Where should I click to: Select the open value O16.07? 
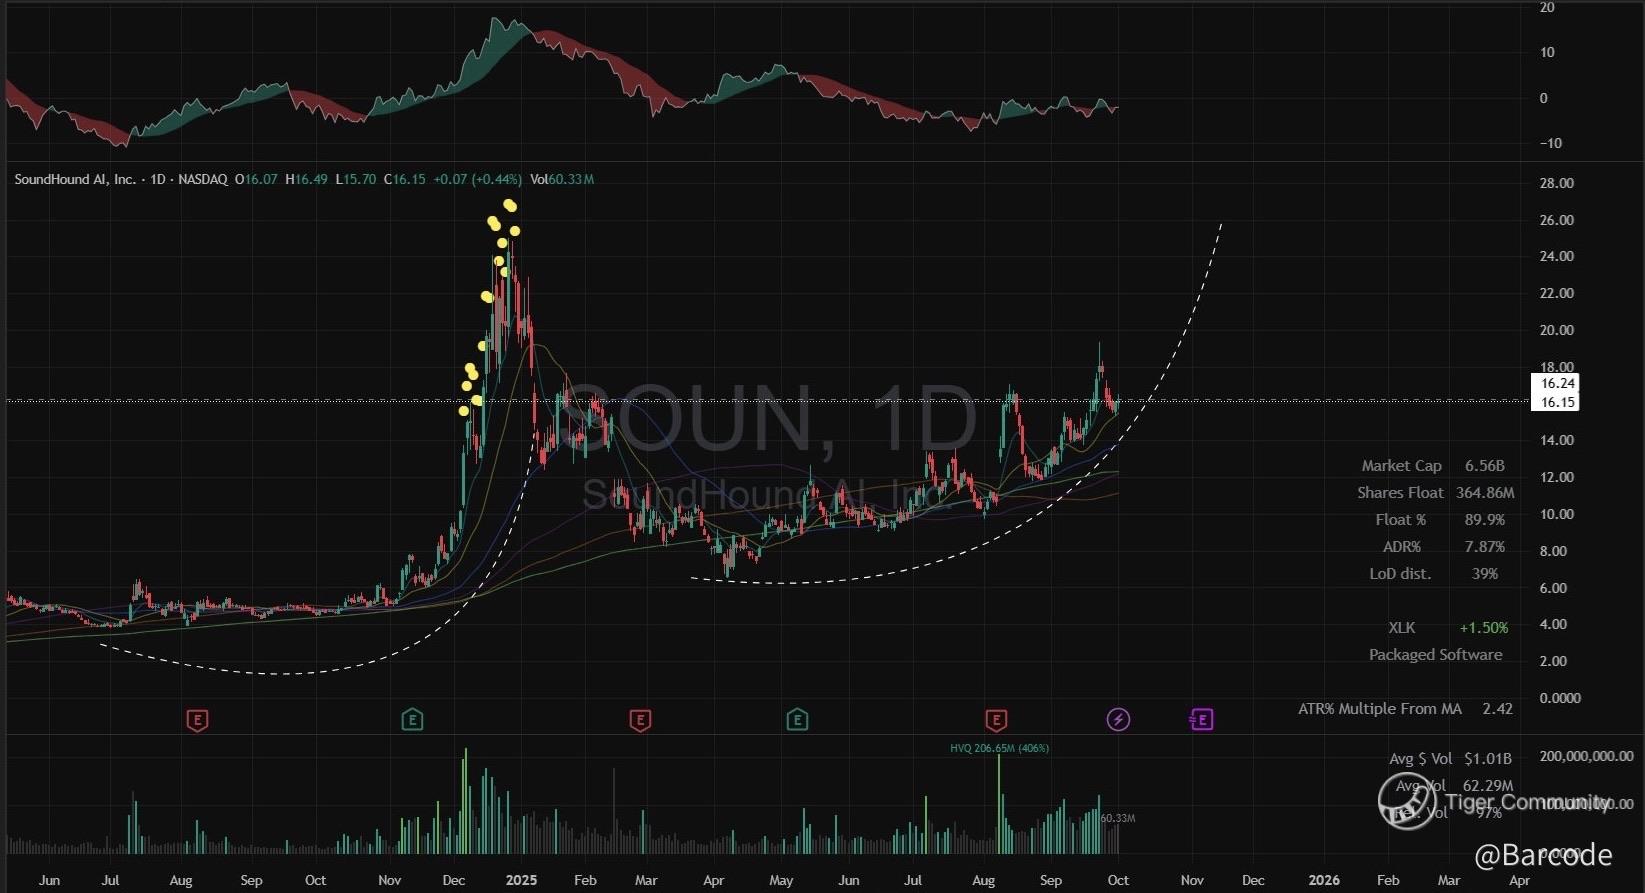(256, 180)
